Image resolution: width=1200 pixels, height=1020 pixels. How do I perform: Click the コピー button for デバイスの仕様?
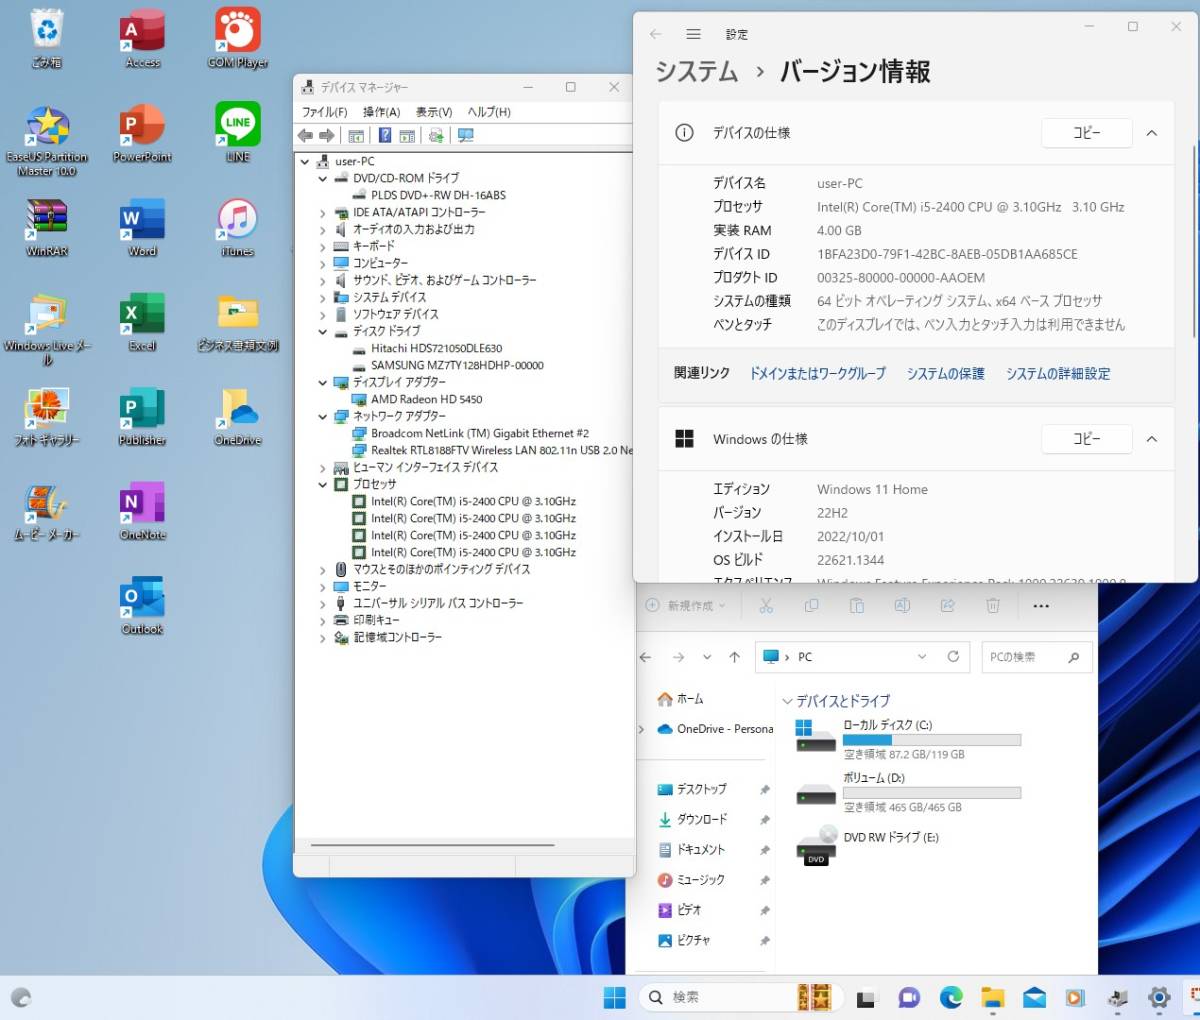click(x=1087, y=133)
